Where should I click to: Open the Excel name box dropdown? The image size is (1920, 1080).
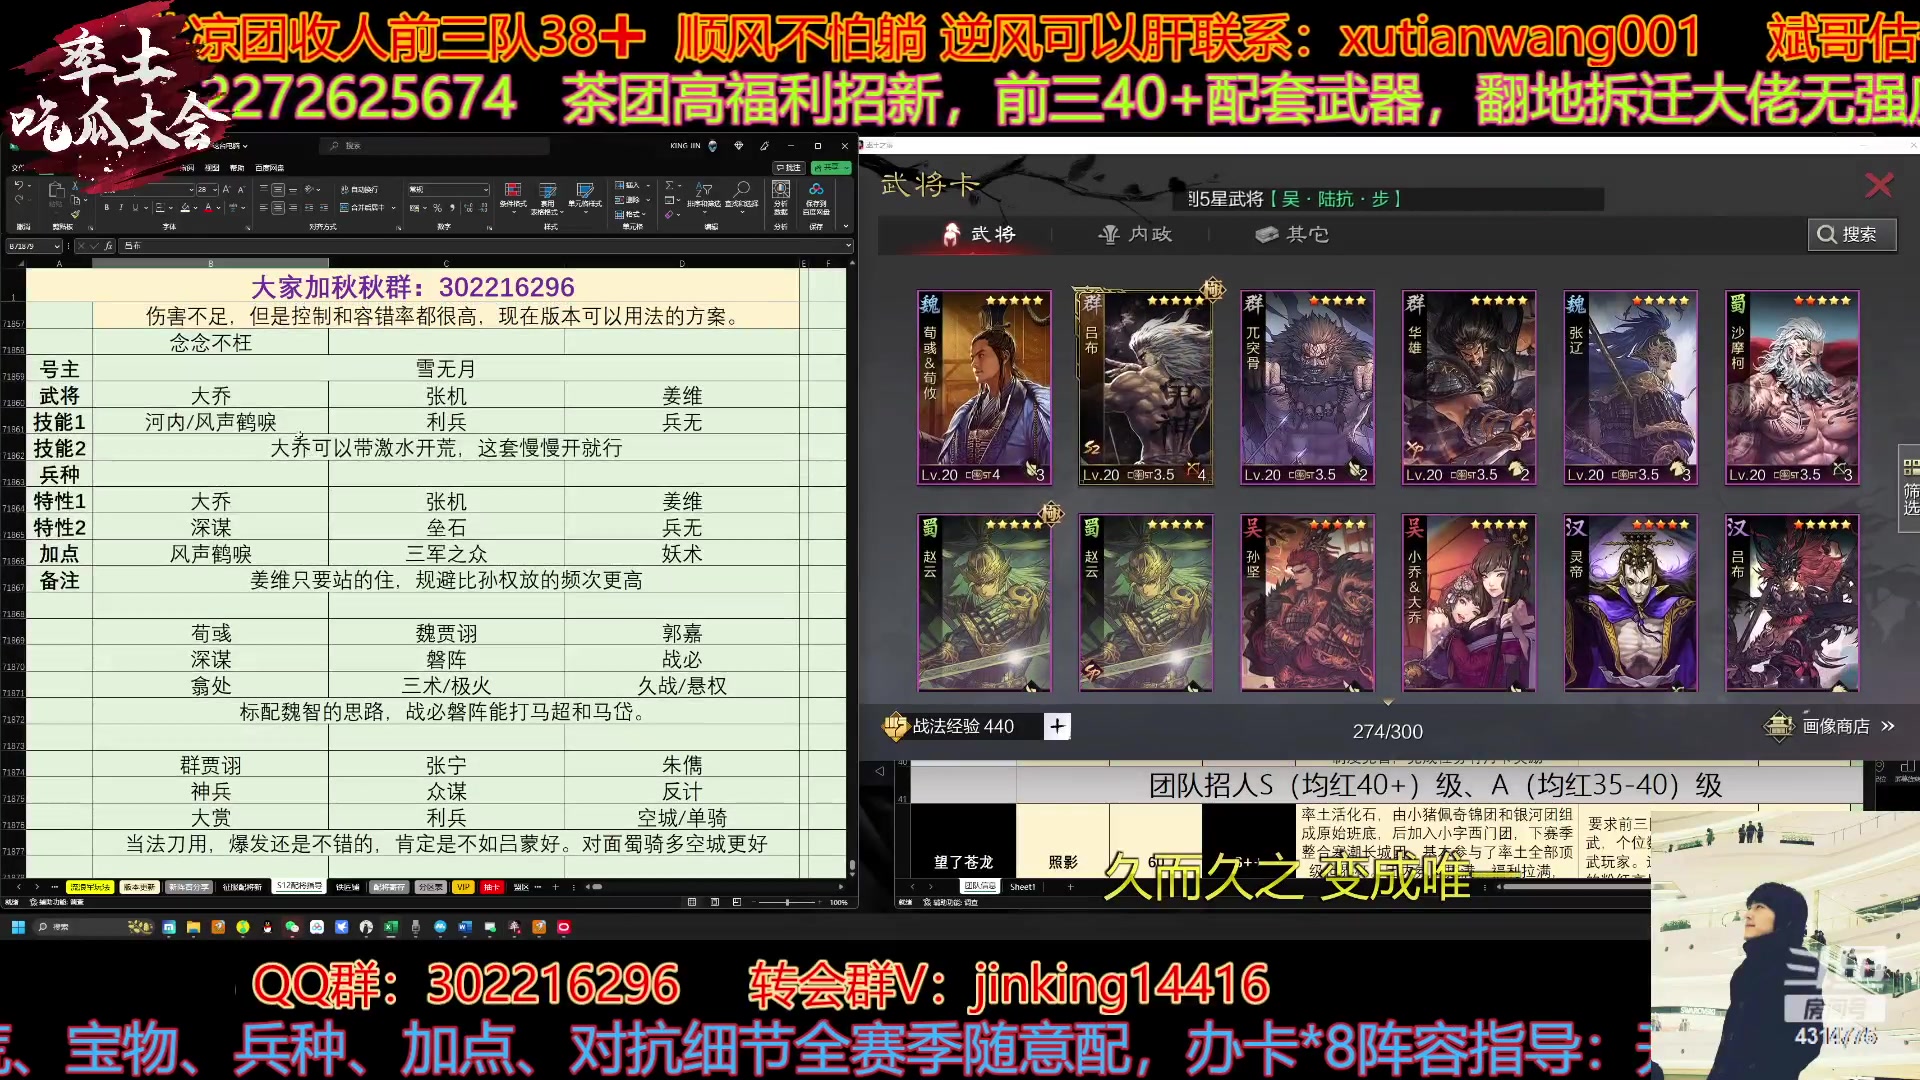click(x=56, y=246)
